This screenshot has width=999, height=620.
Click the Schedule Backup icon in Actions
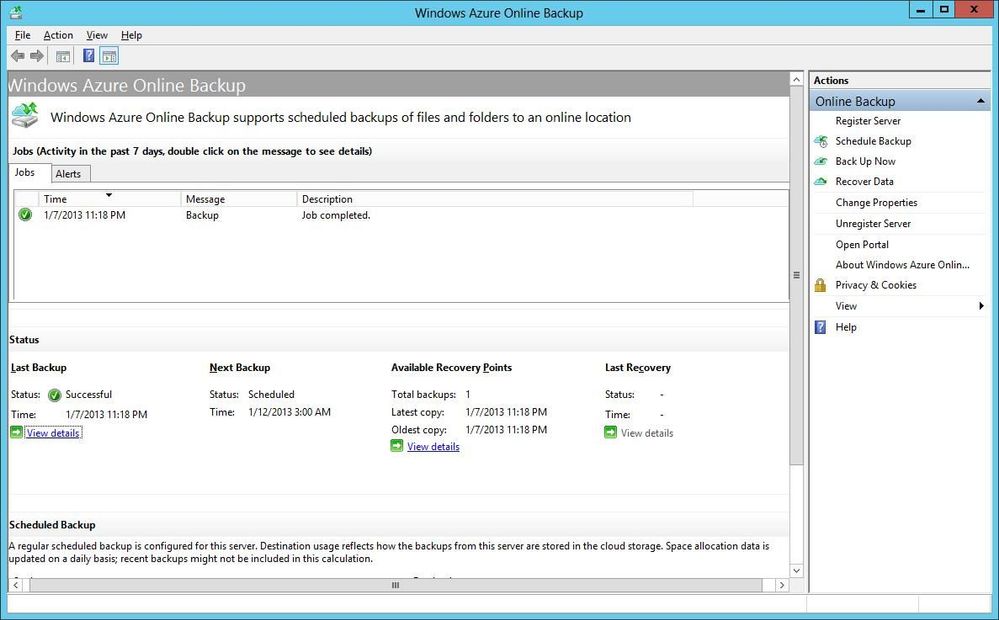pos(821,141)
